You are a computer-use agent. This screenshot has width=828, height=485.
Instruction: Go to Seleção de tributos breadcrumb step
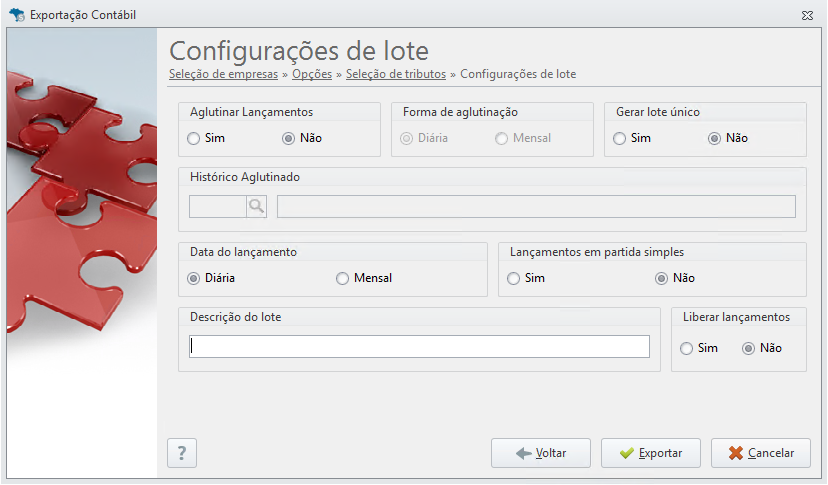[396, 74]
